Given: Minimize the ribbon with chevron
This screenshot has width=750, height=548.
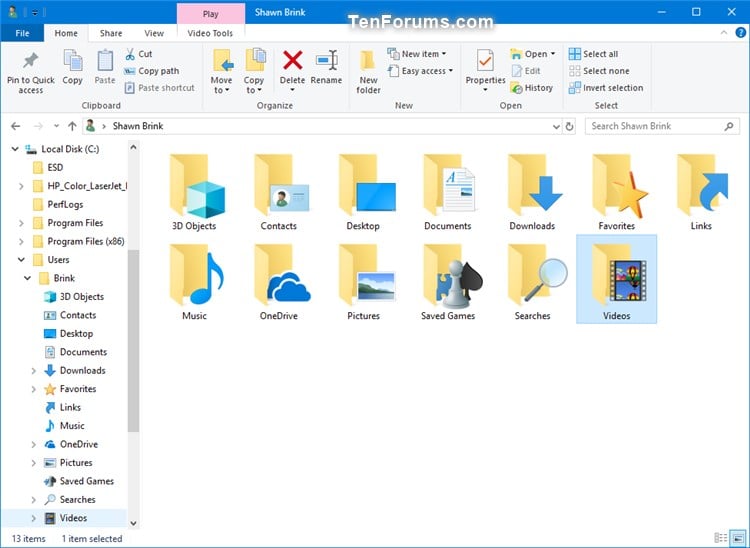Looking at the screenshot, I should (x=724, y=33).
